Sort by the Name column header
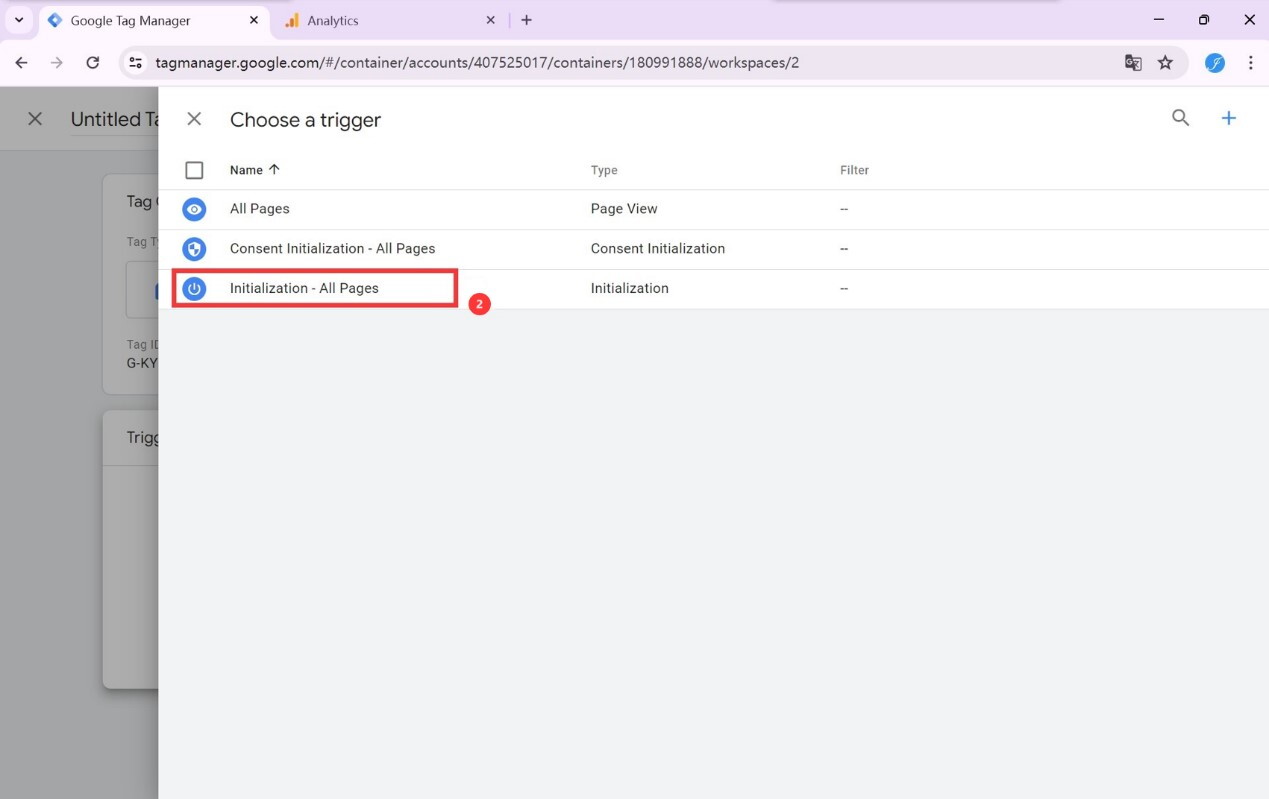Screen dimensions: 1269x799 tap(255, 170)
